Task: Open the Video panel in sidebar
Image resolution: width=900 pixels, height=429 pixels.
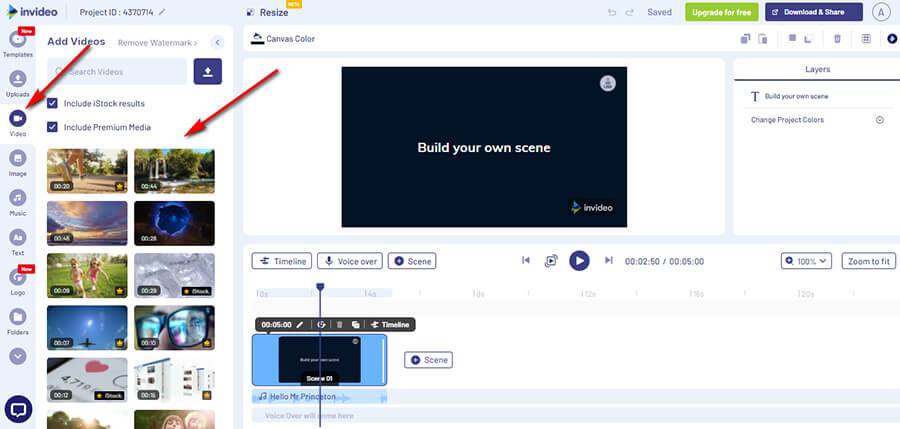Action: pyautogui.click(x=17, y=119)
